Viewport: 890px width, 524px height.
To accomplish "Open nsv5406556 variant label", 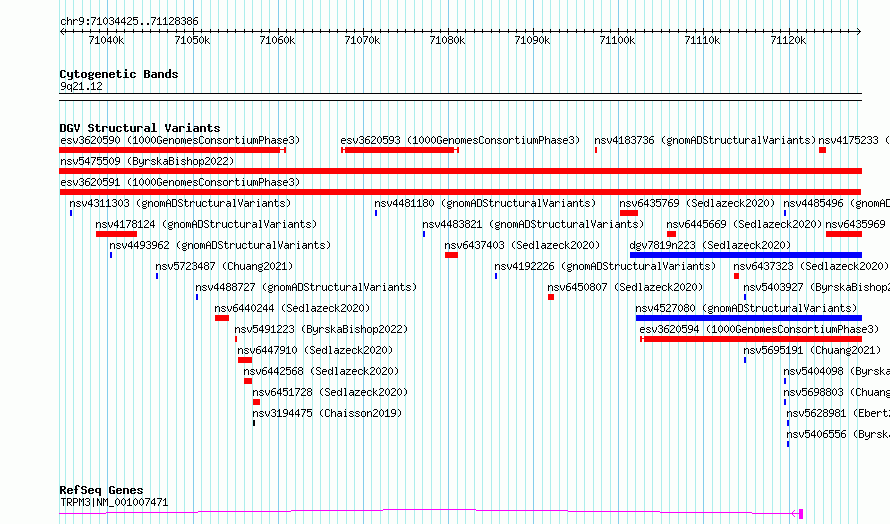I will 838,434.
